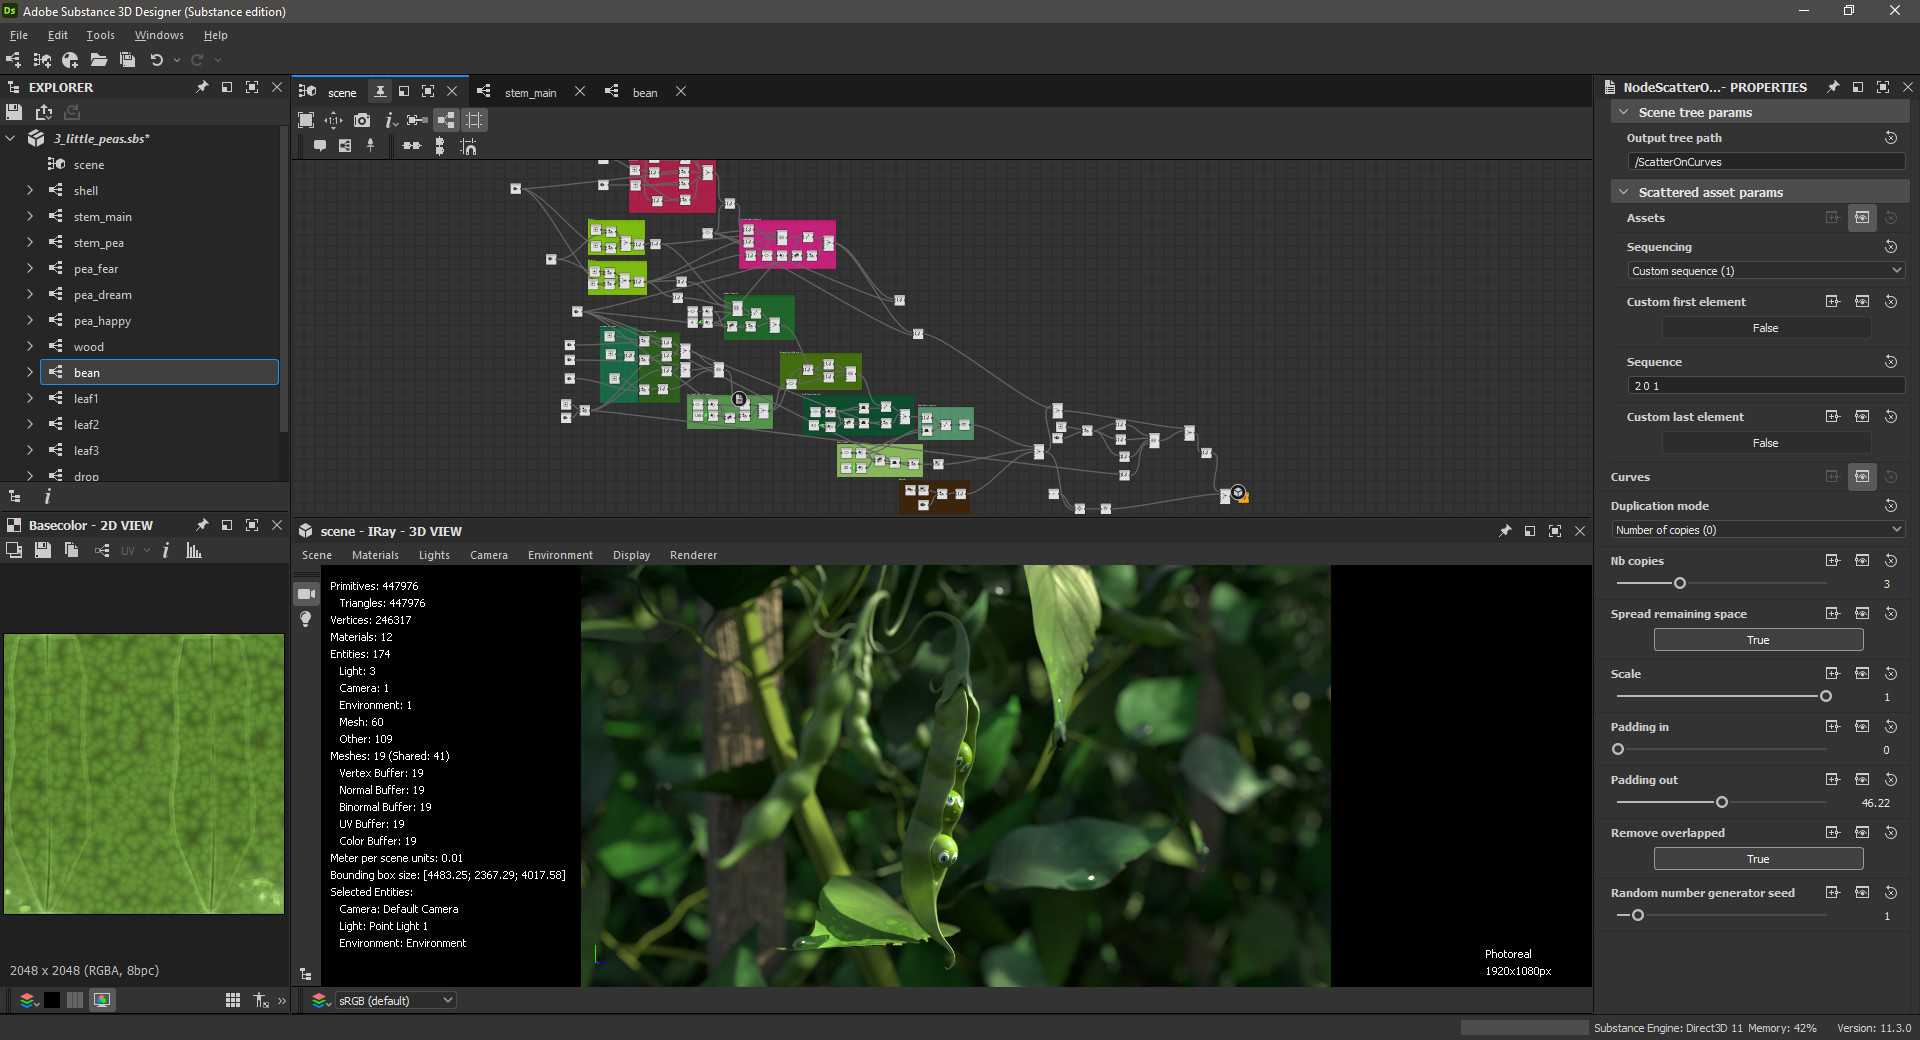Copy the 2D view image to clipboard

[71, 550]
